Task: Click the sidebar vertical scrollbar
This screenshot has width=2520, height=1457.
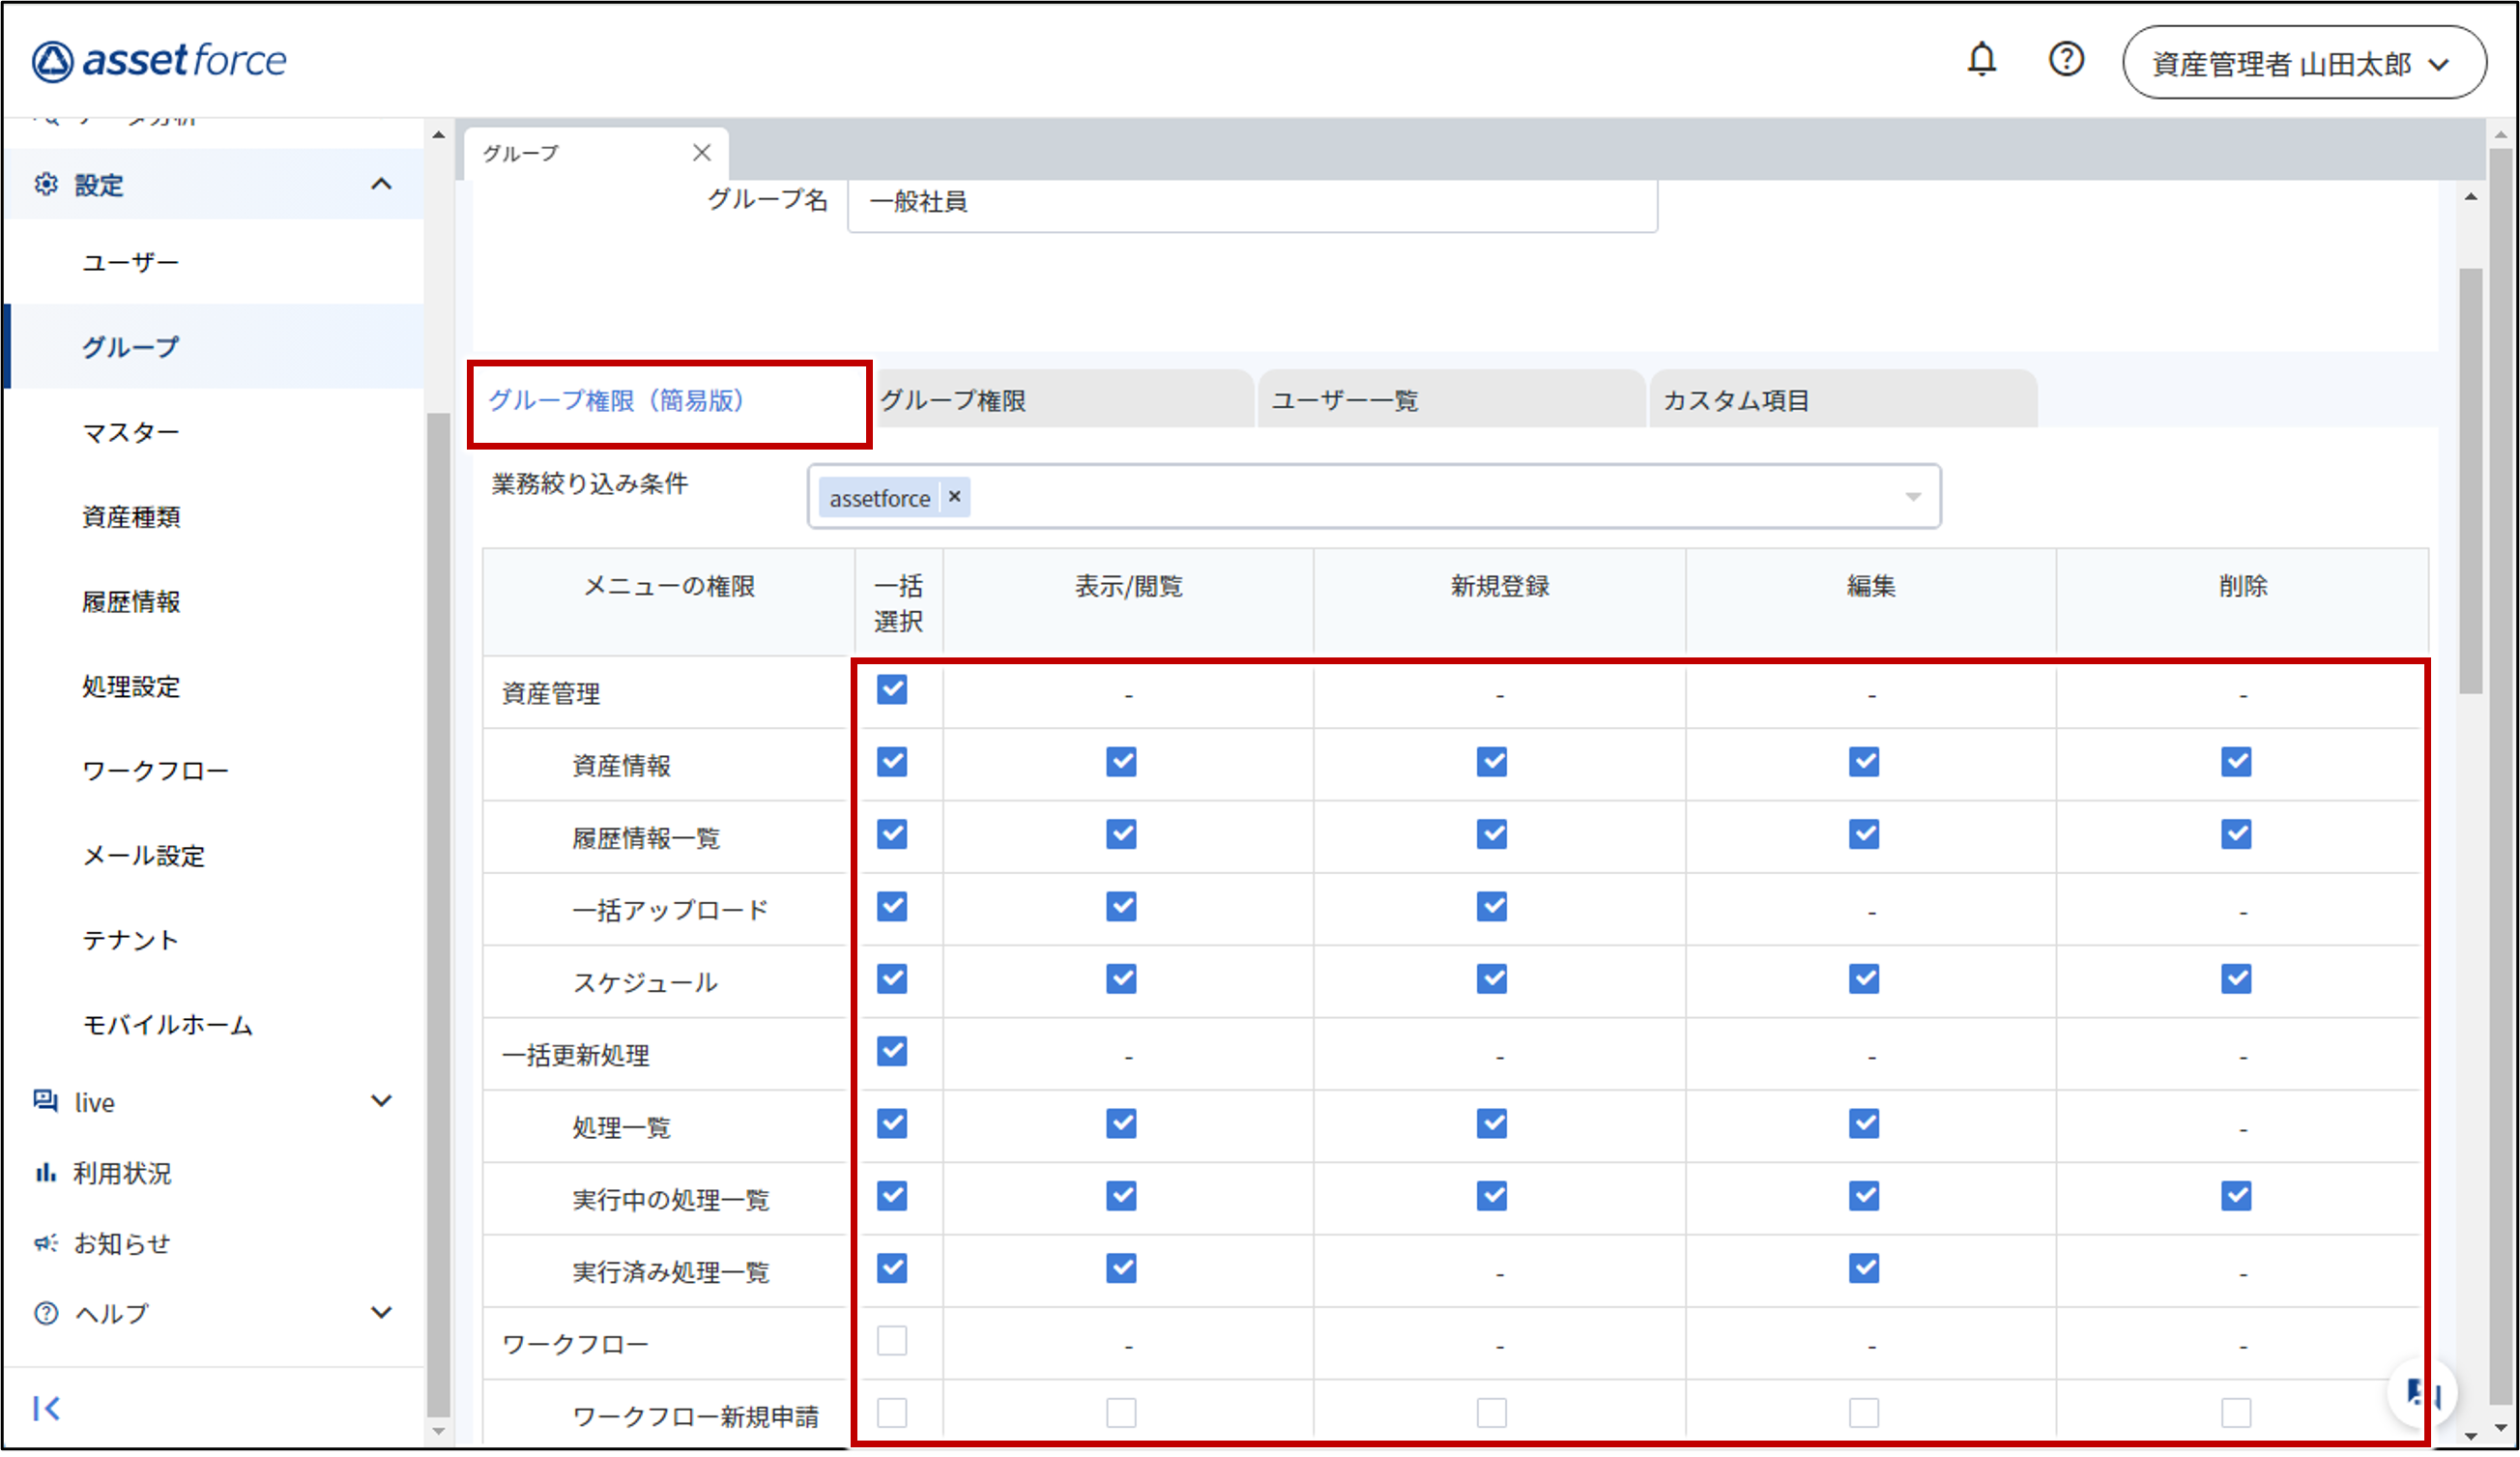Action: [438, 915]
